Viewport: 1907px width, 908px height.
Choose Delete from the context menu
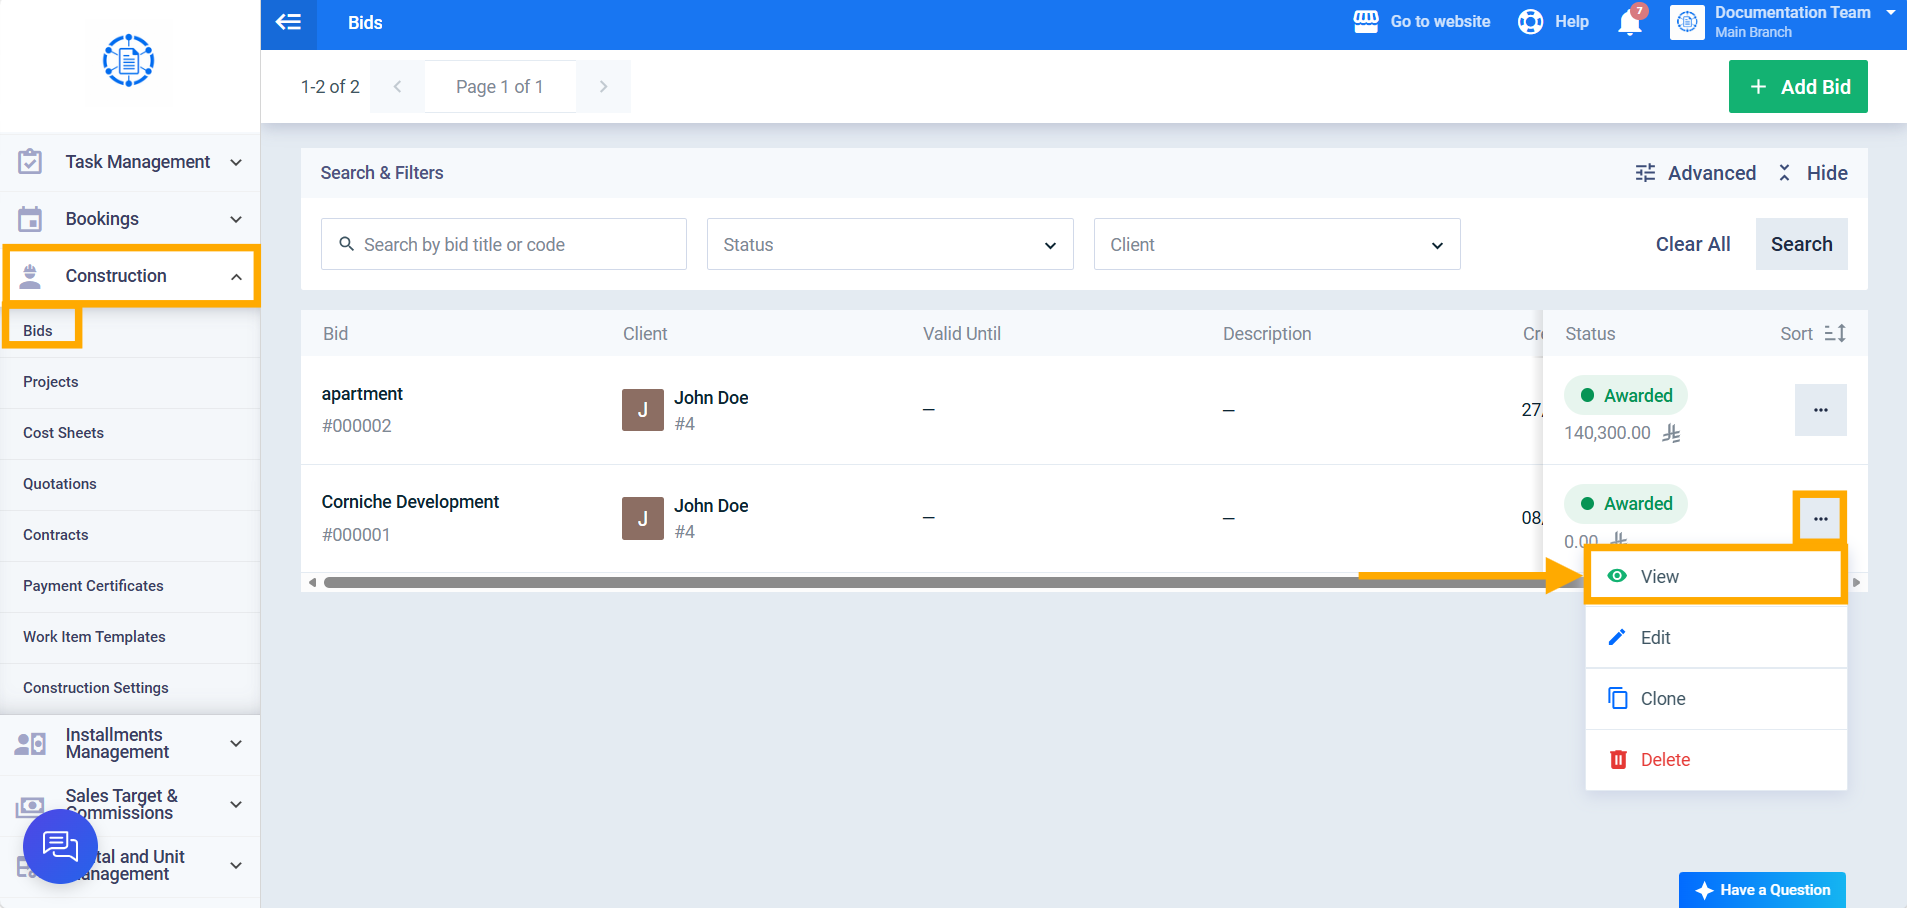1716,760
